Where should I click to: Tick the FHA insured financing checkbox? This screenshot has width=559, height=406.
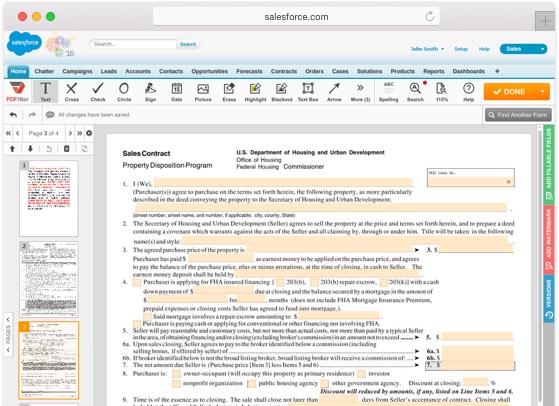pos(137,282)
